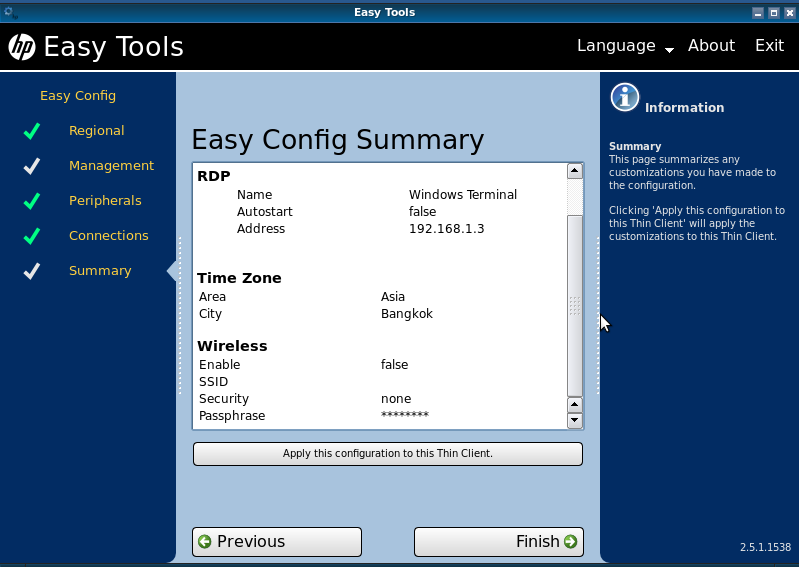Open the About page

point(711,45)
